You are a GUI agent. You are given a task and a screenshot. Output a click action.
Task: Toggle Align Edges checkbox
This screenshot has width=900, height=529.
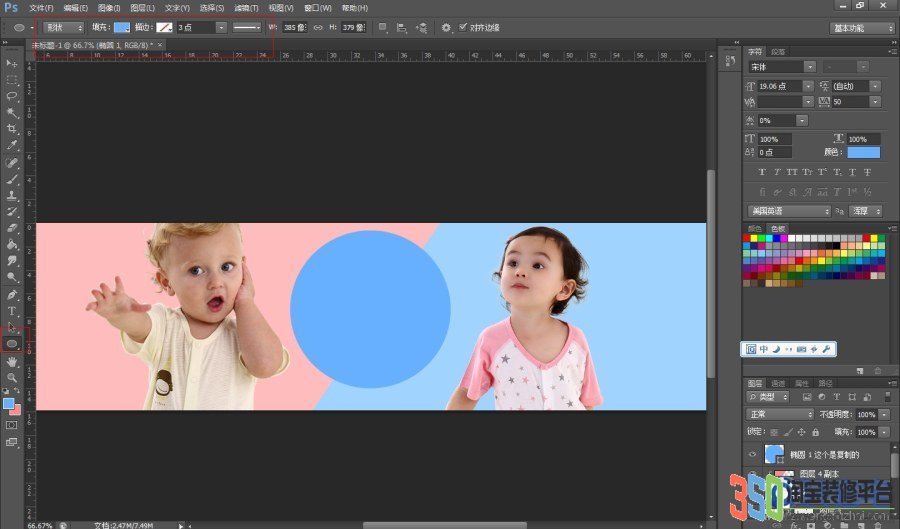(463, 27)
